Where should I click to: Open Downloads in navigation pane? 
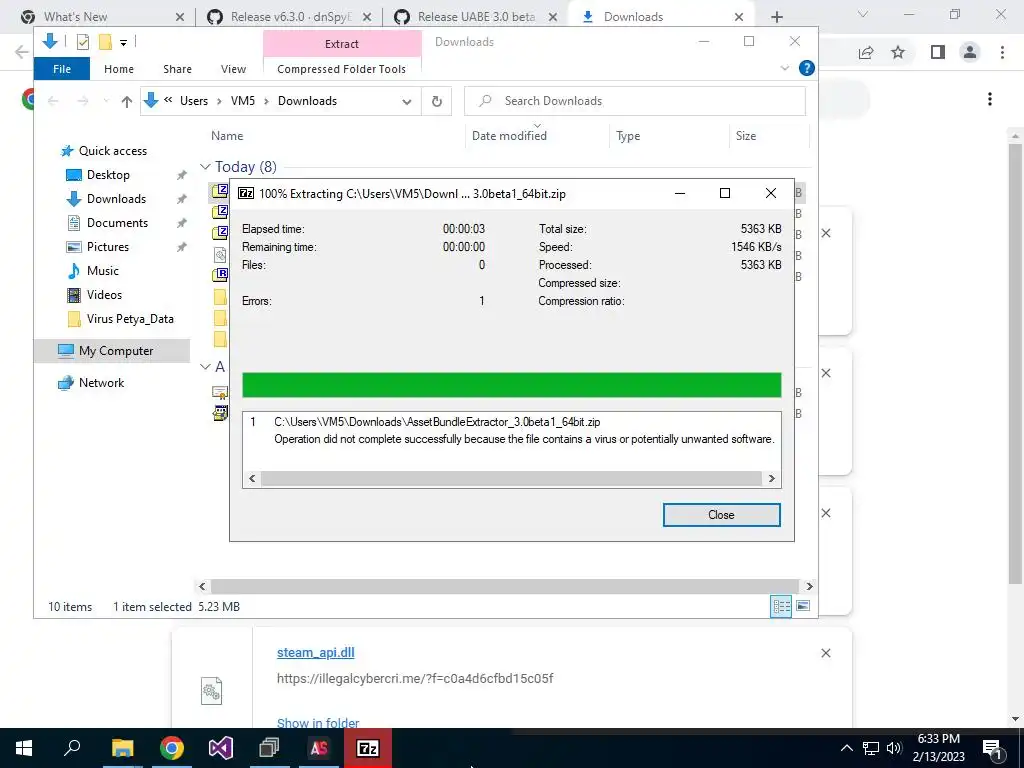coord(116,199)
